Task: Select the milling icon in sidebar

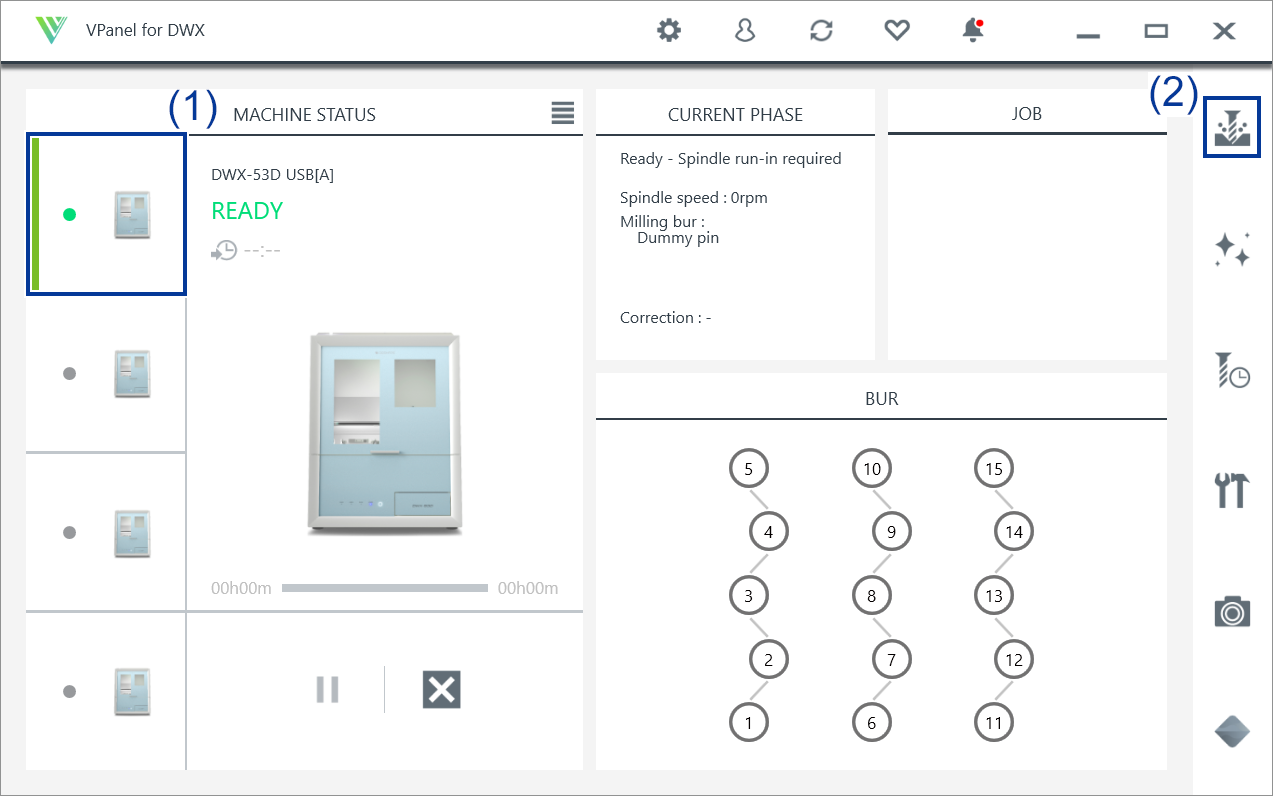Action: (x=1231, y=127)
